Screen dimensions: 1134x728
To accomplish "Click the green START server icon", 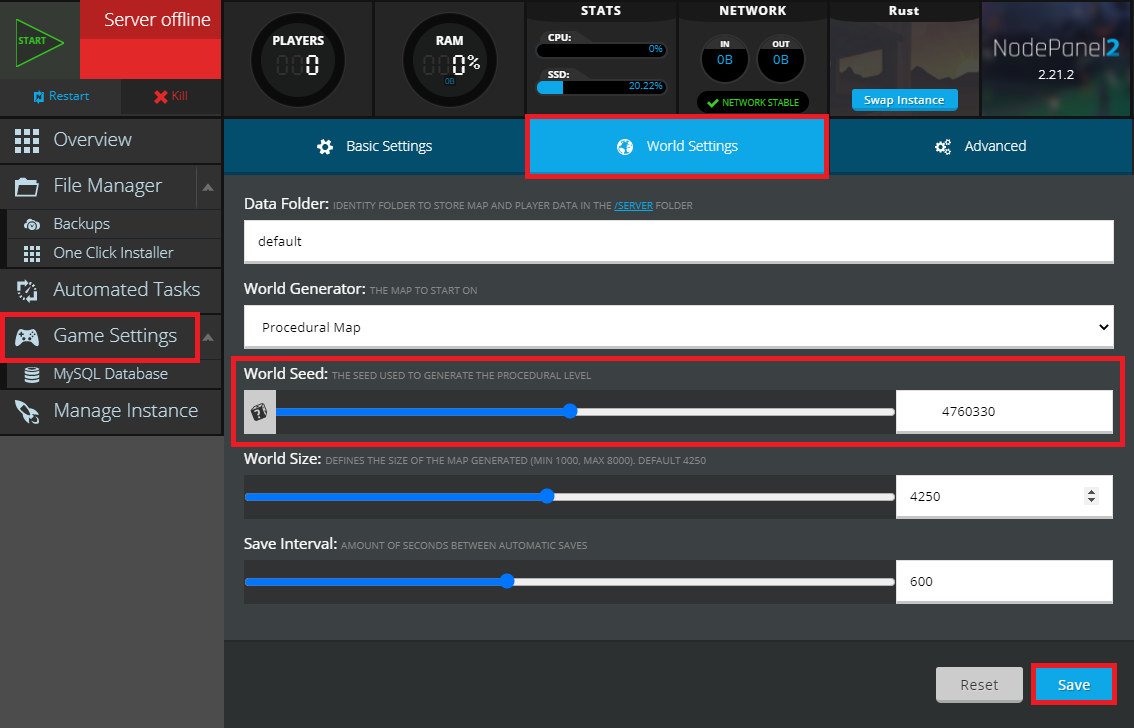I will [39, 41].
